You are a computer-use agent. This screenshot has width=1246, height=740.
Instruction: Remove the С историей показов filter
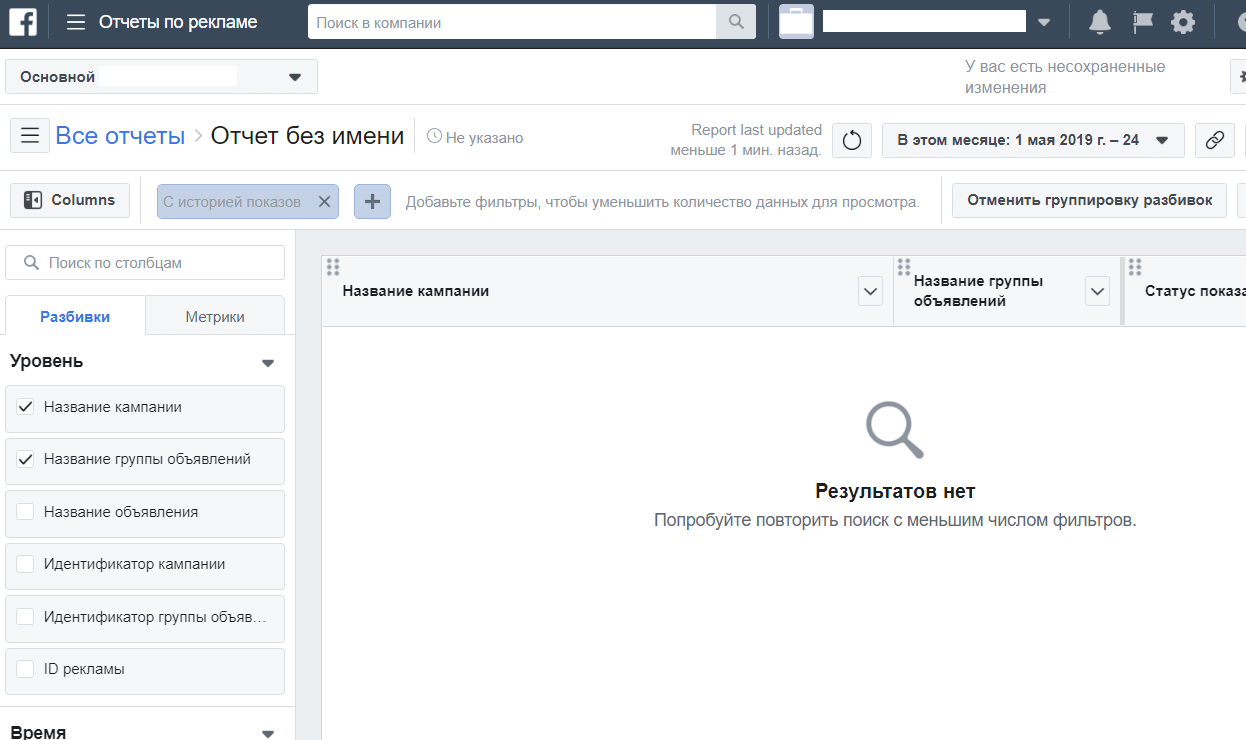[324, 201]
